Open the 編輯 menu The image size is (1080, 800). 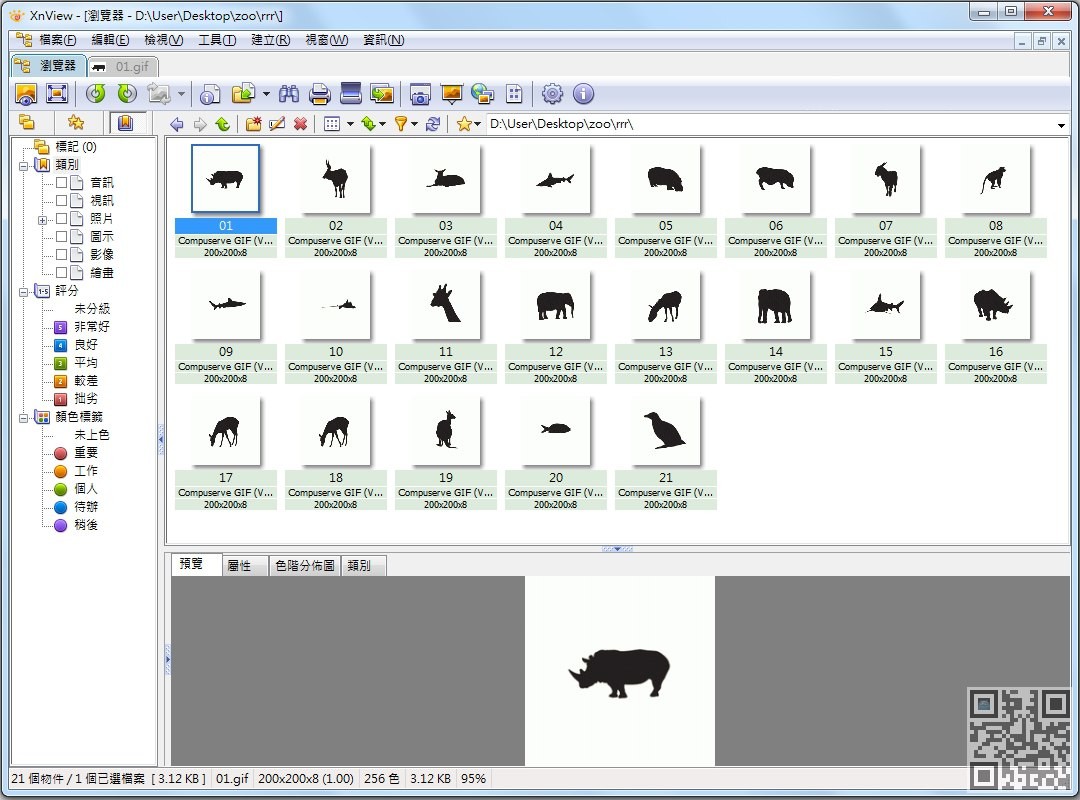pos(110,40)
